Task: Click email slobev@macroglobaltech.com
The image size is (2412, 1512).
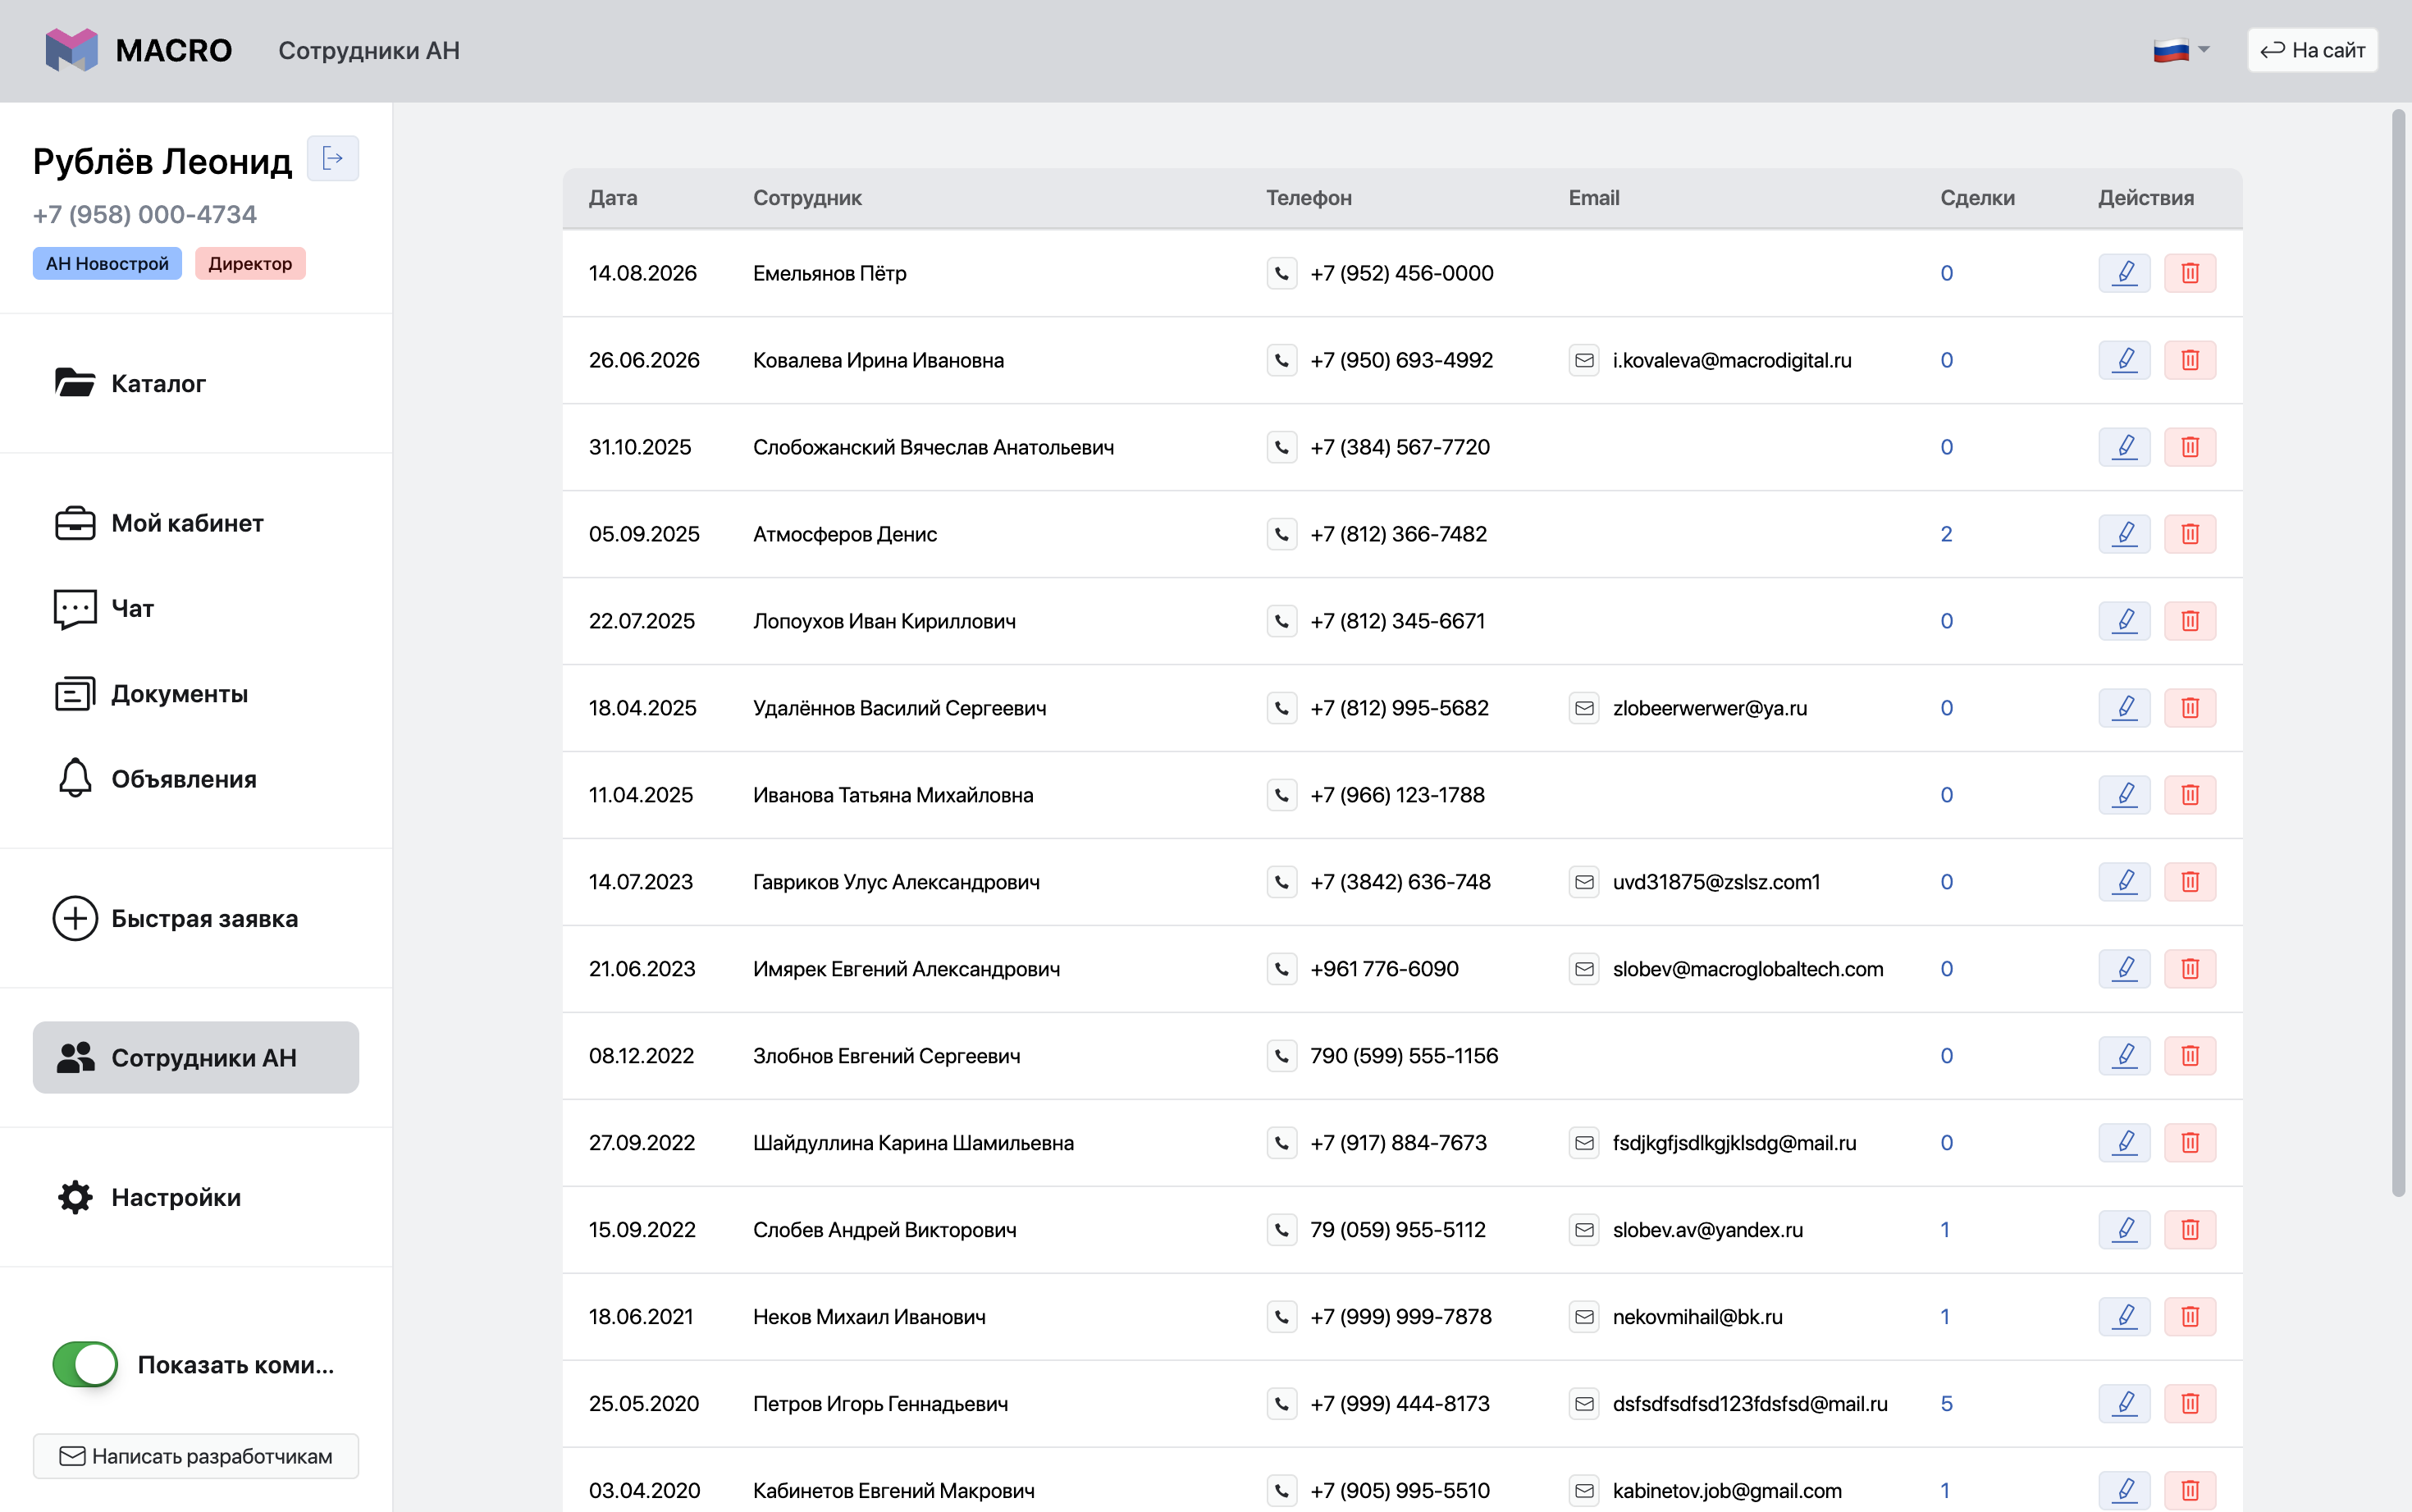Action: point(1748,969)
